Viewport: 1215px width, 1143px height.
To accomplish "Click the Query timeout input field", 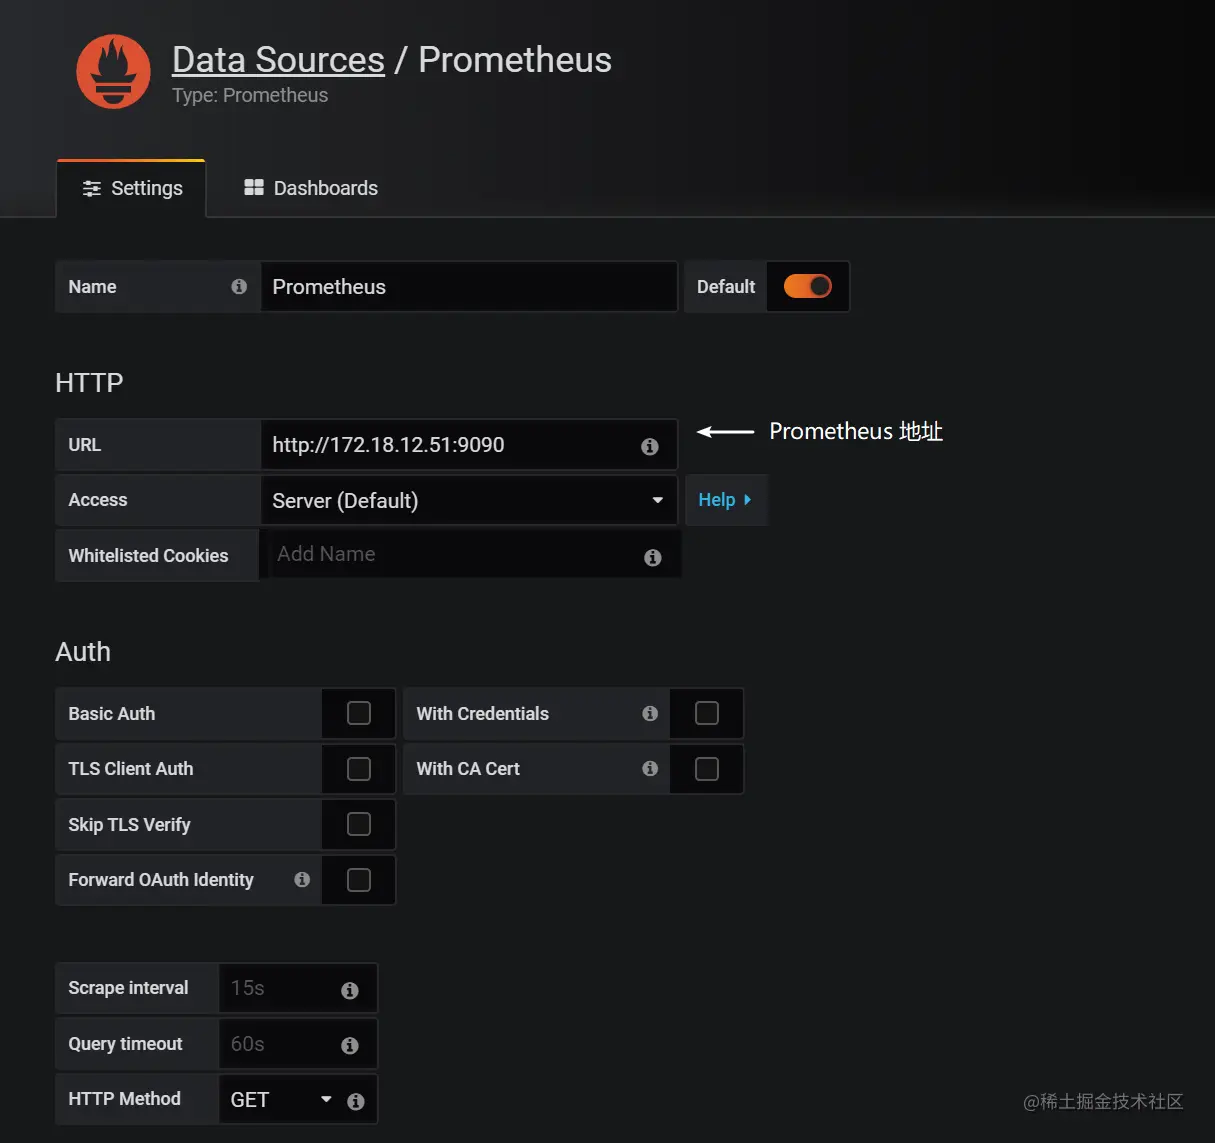I will [298, 1044].
